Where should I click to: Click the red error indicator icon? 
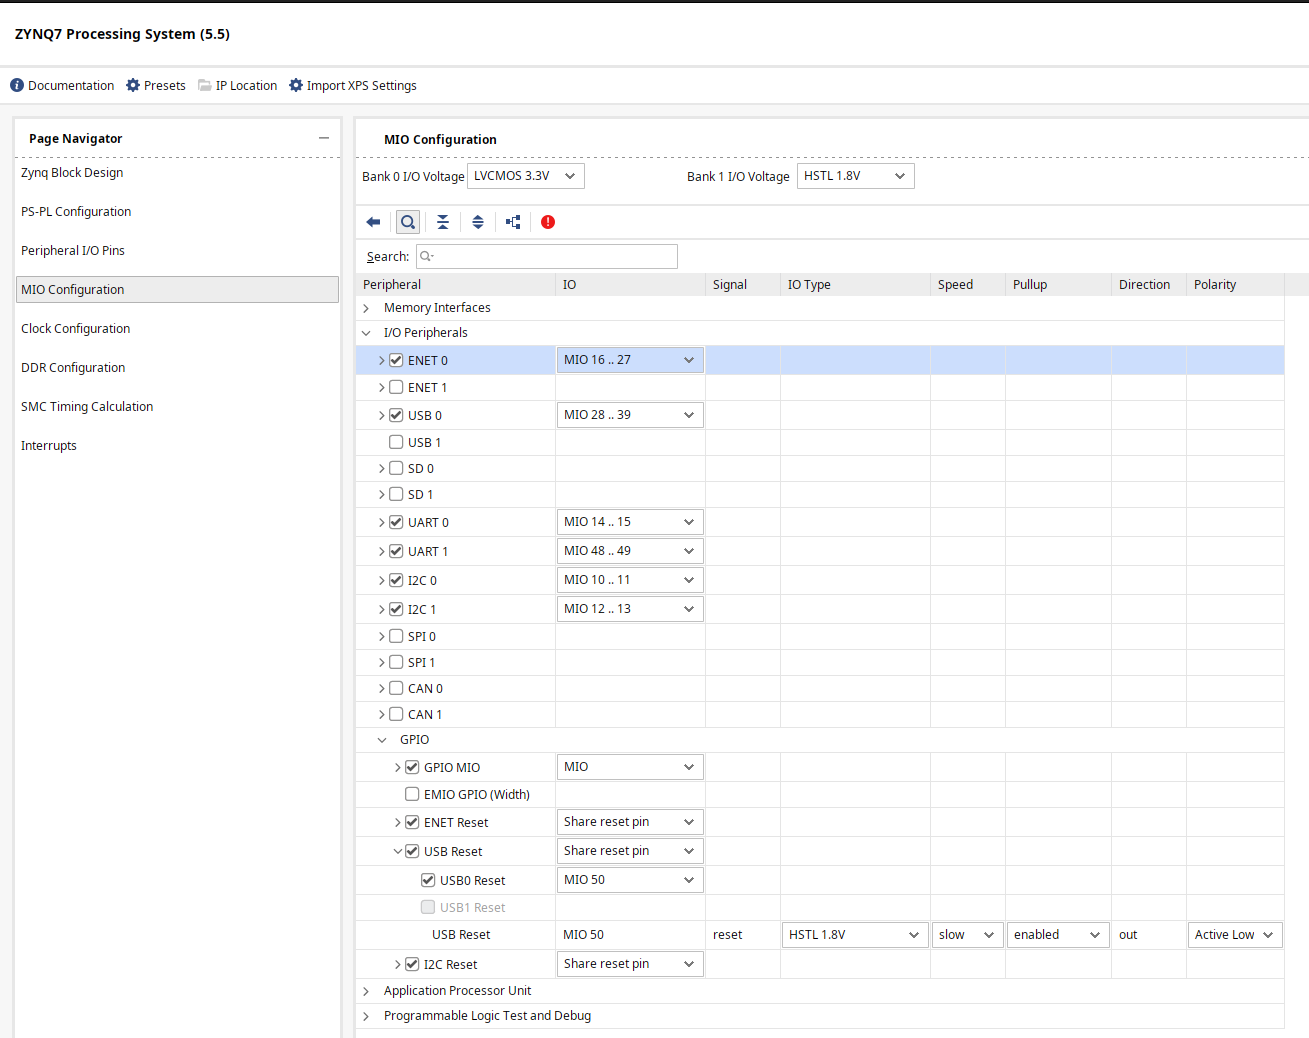point(548,222)
